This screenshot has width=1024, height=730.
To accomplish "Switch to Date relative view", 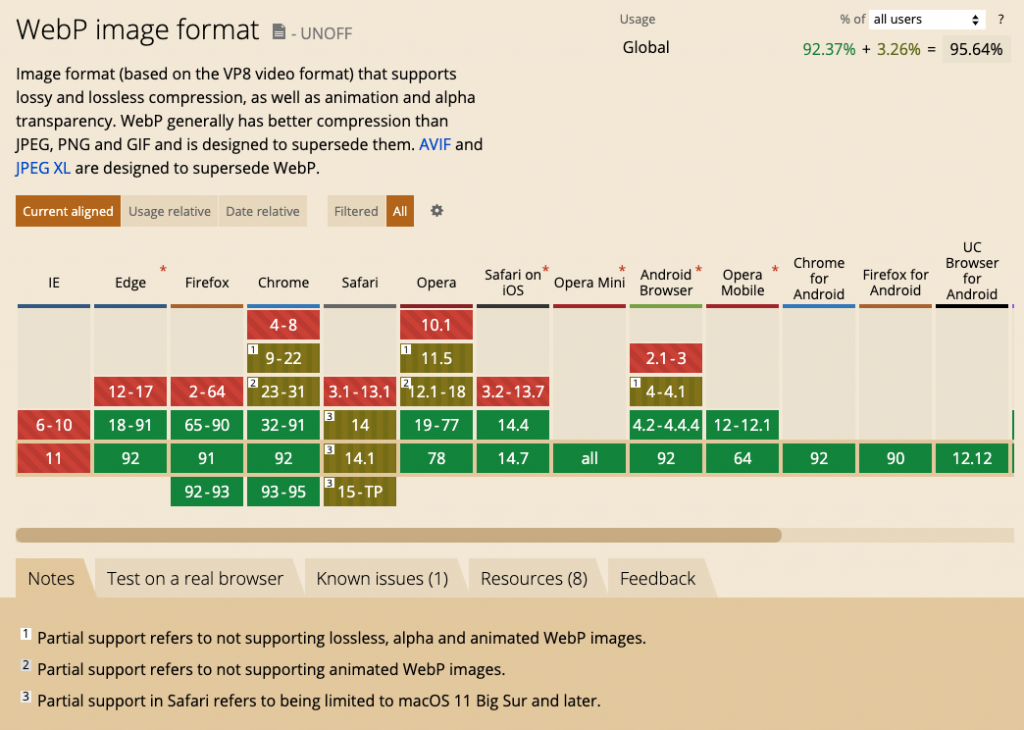I will tap(263, 211).
